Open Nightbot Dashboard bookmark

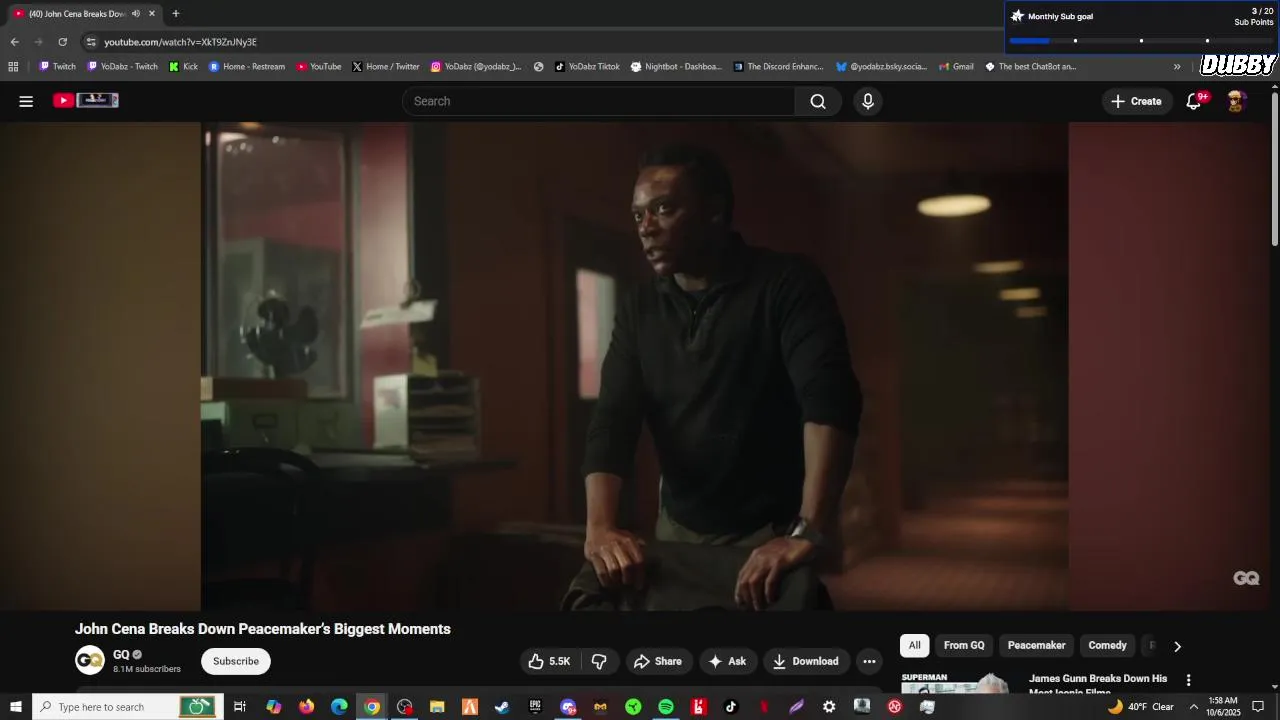(x=676, y=67)
